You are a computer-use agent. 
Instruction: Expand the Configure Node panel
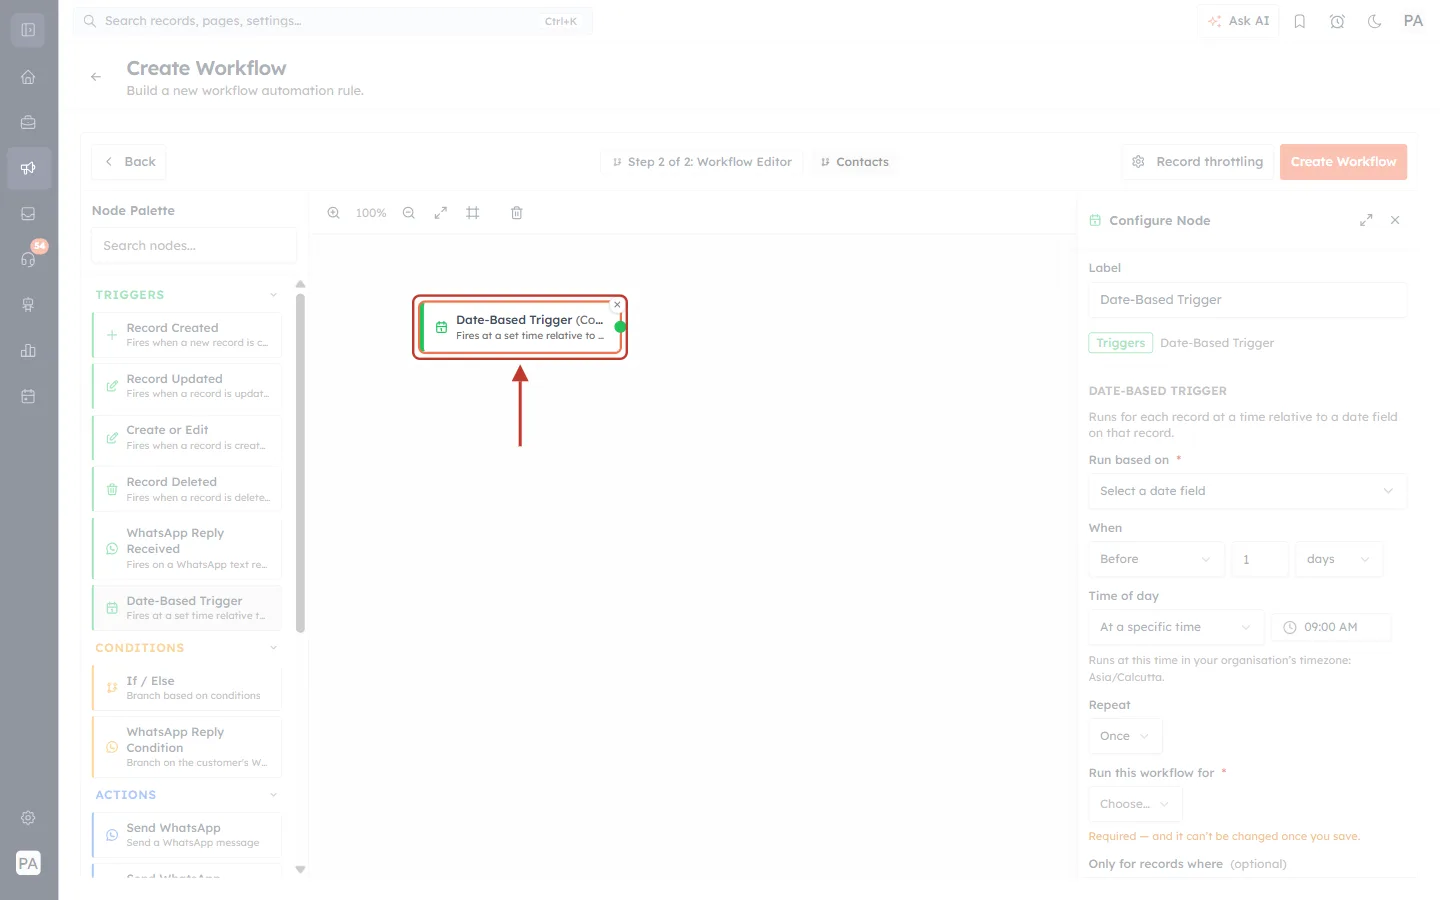[1366, 220]
